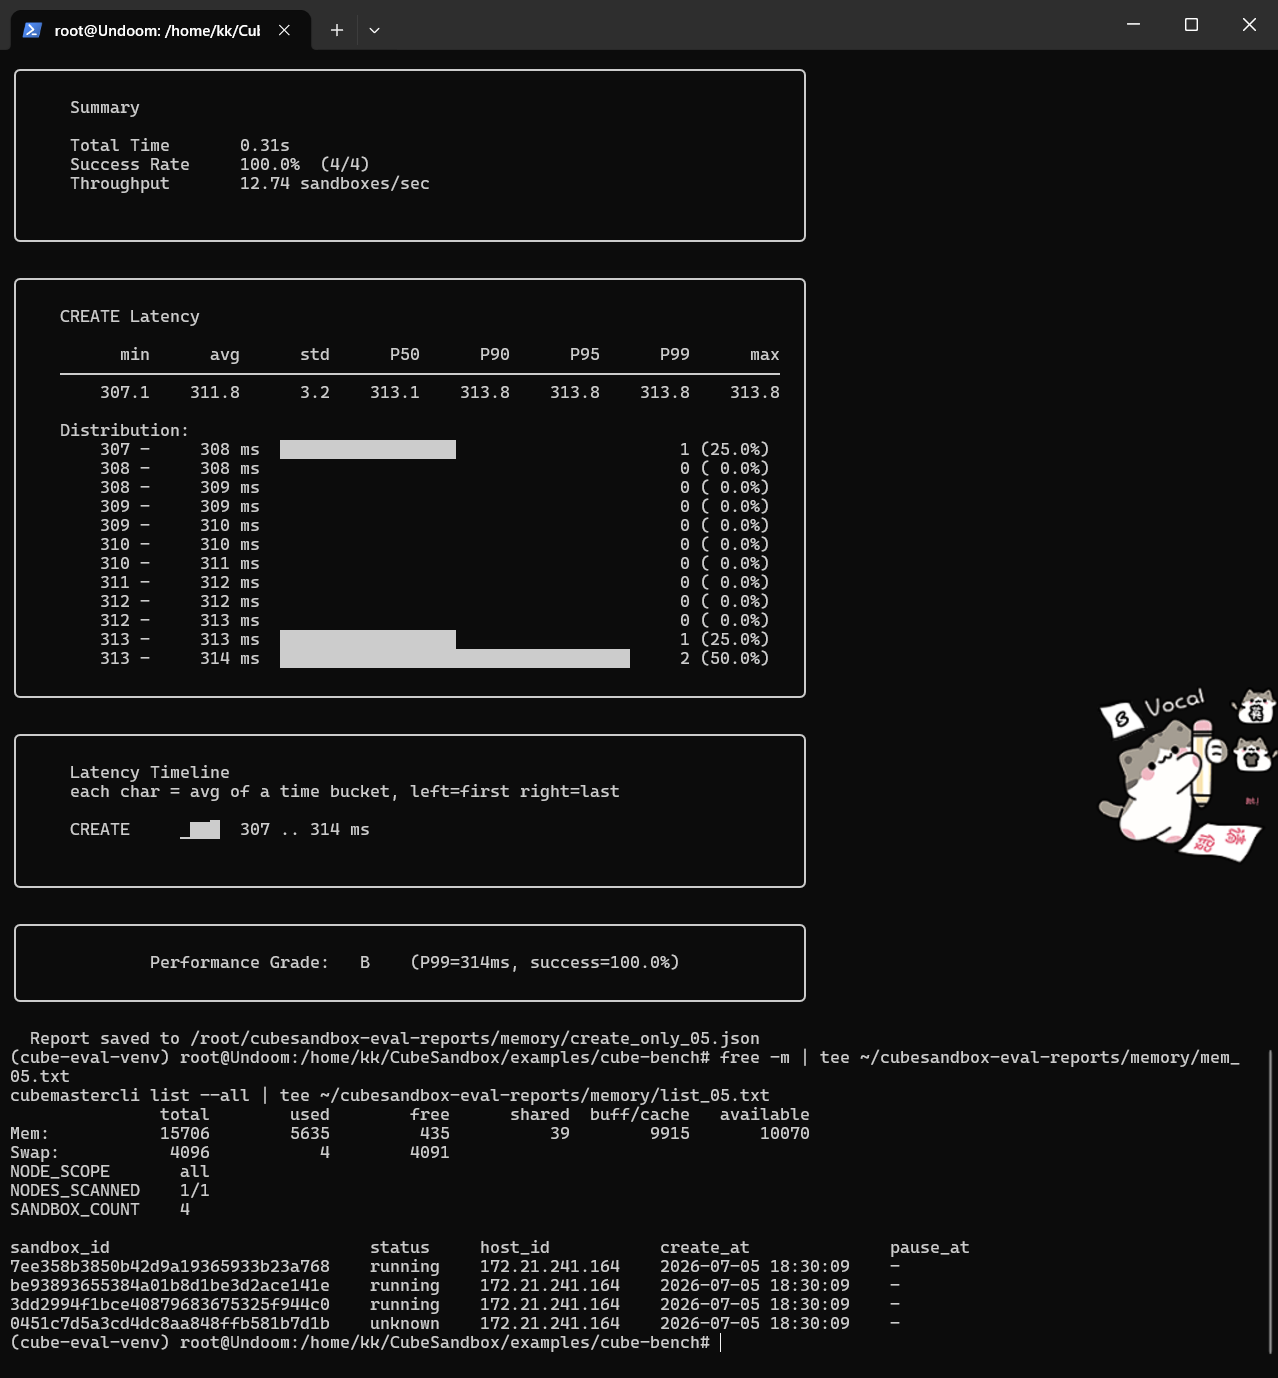The image size is (1278, 1378).
Task: Click the PowerShell icon in the terminal tab
Action: (x=32, y=30)
